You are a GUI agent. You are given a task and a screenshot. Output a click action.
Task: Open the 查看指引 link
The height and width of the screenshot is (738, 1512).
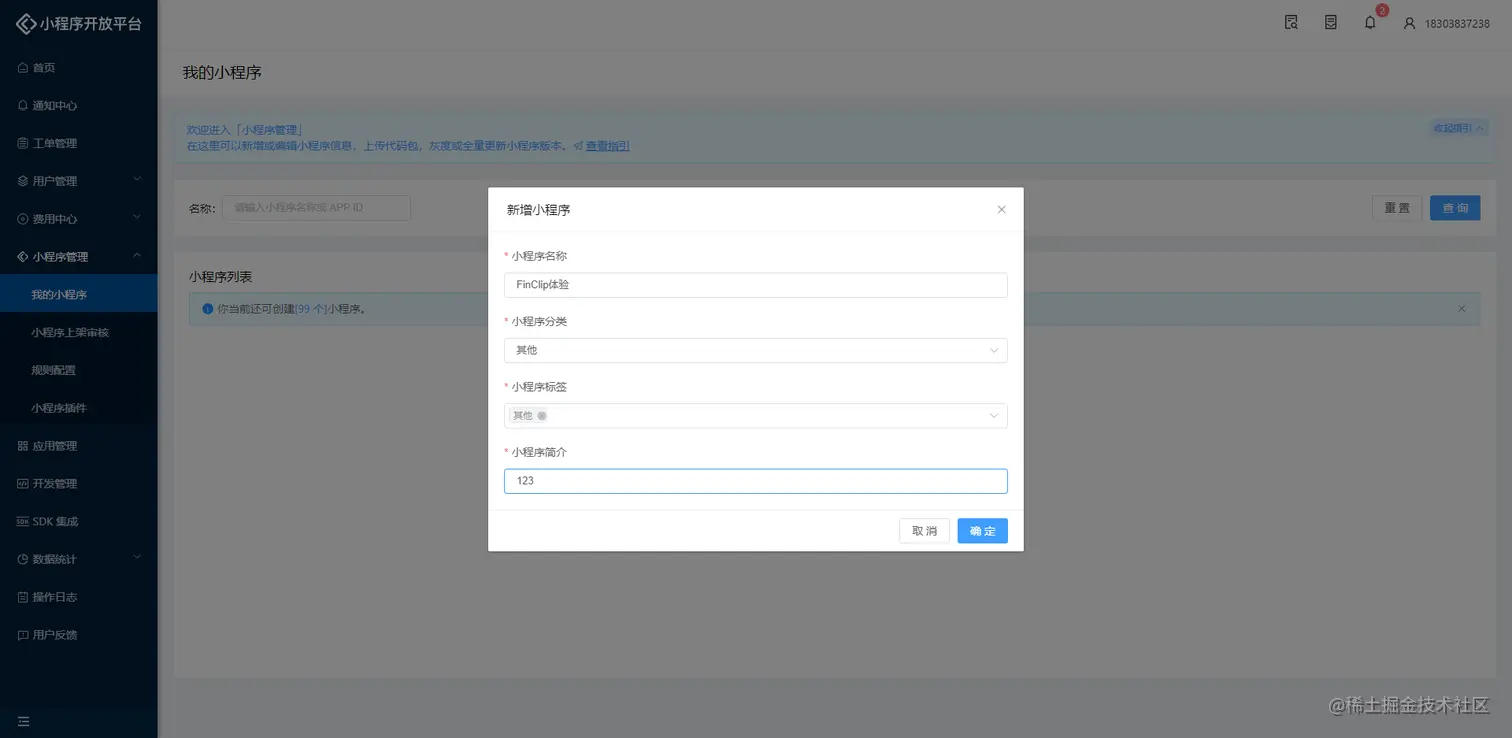pyautogui.click(x=607, y=146)
